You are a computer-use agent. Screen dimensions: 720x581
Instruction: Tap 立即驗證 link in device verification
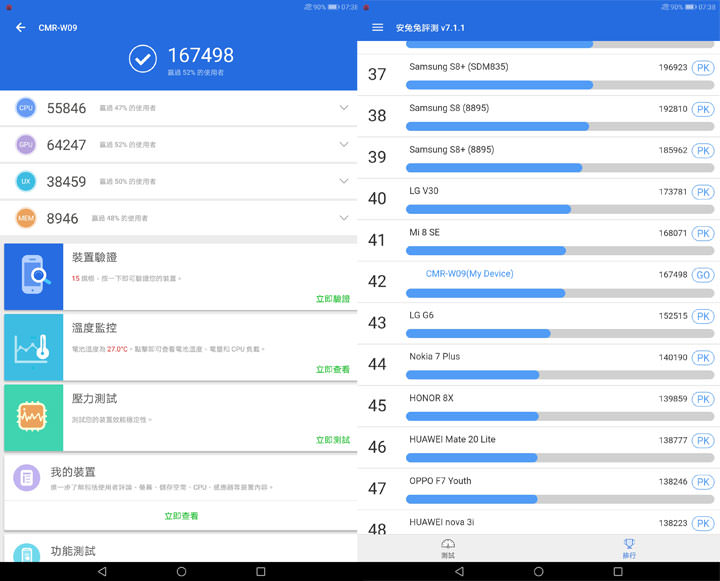332,299
